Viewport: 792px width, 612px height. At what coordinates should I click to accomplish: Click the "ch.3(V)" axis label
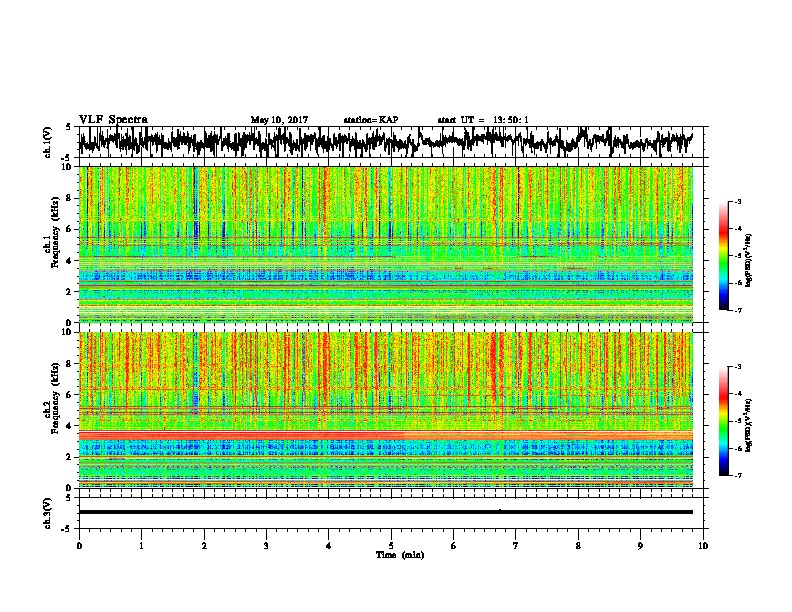click(48, 514)
